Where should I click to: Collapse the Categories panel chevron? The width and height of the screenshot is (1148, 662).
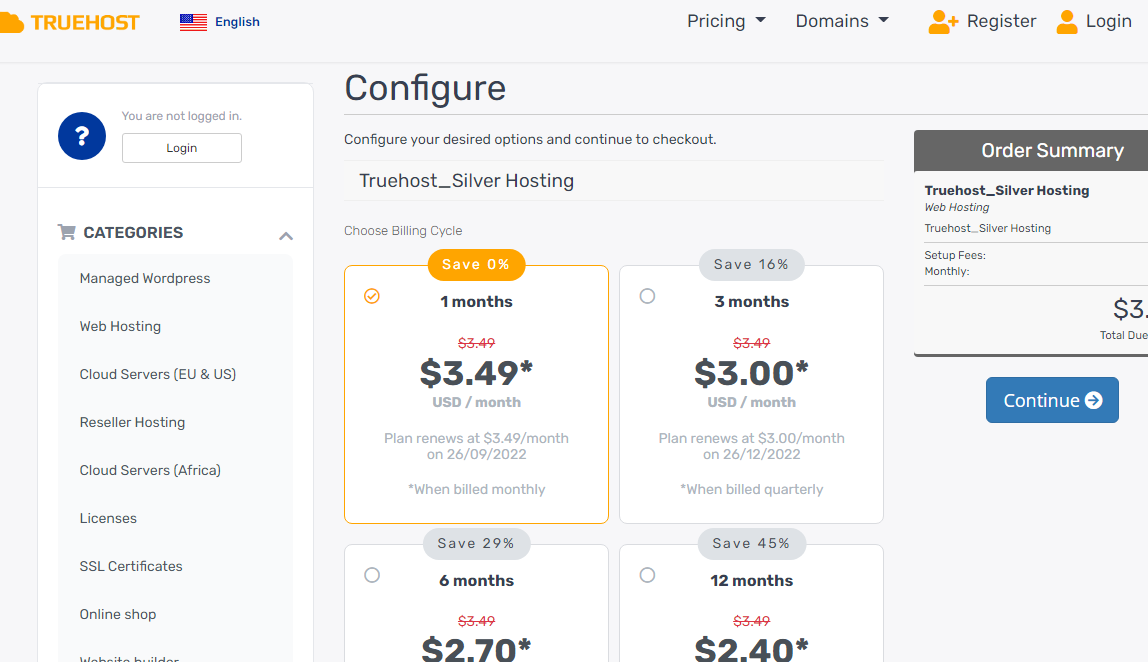tap(286, 236)
